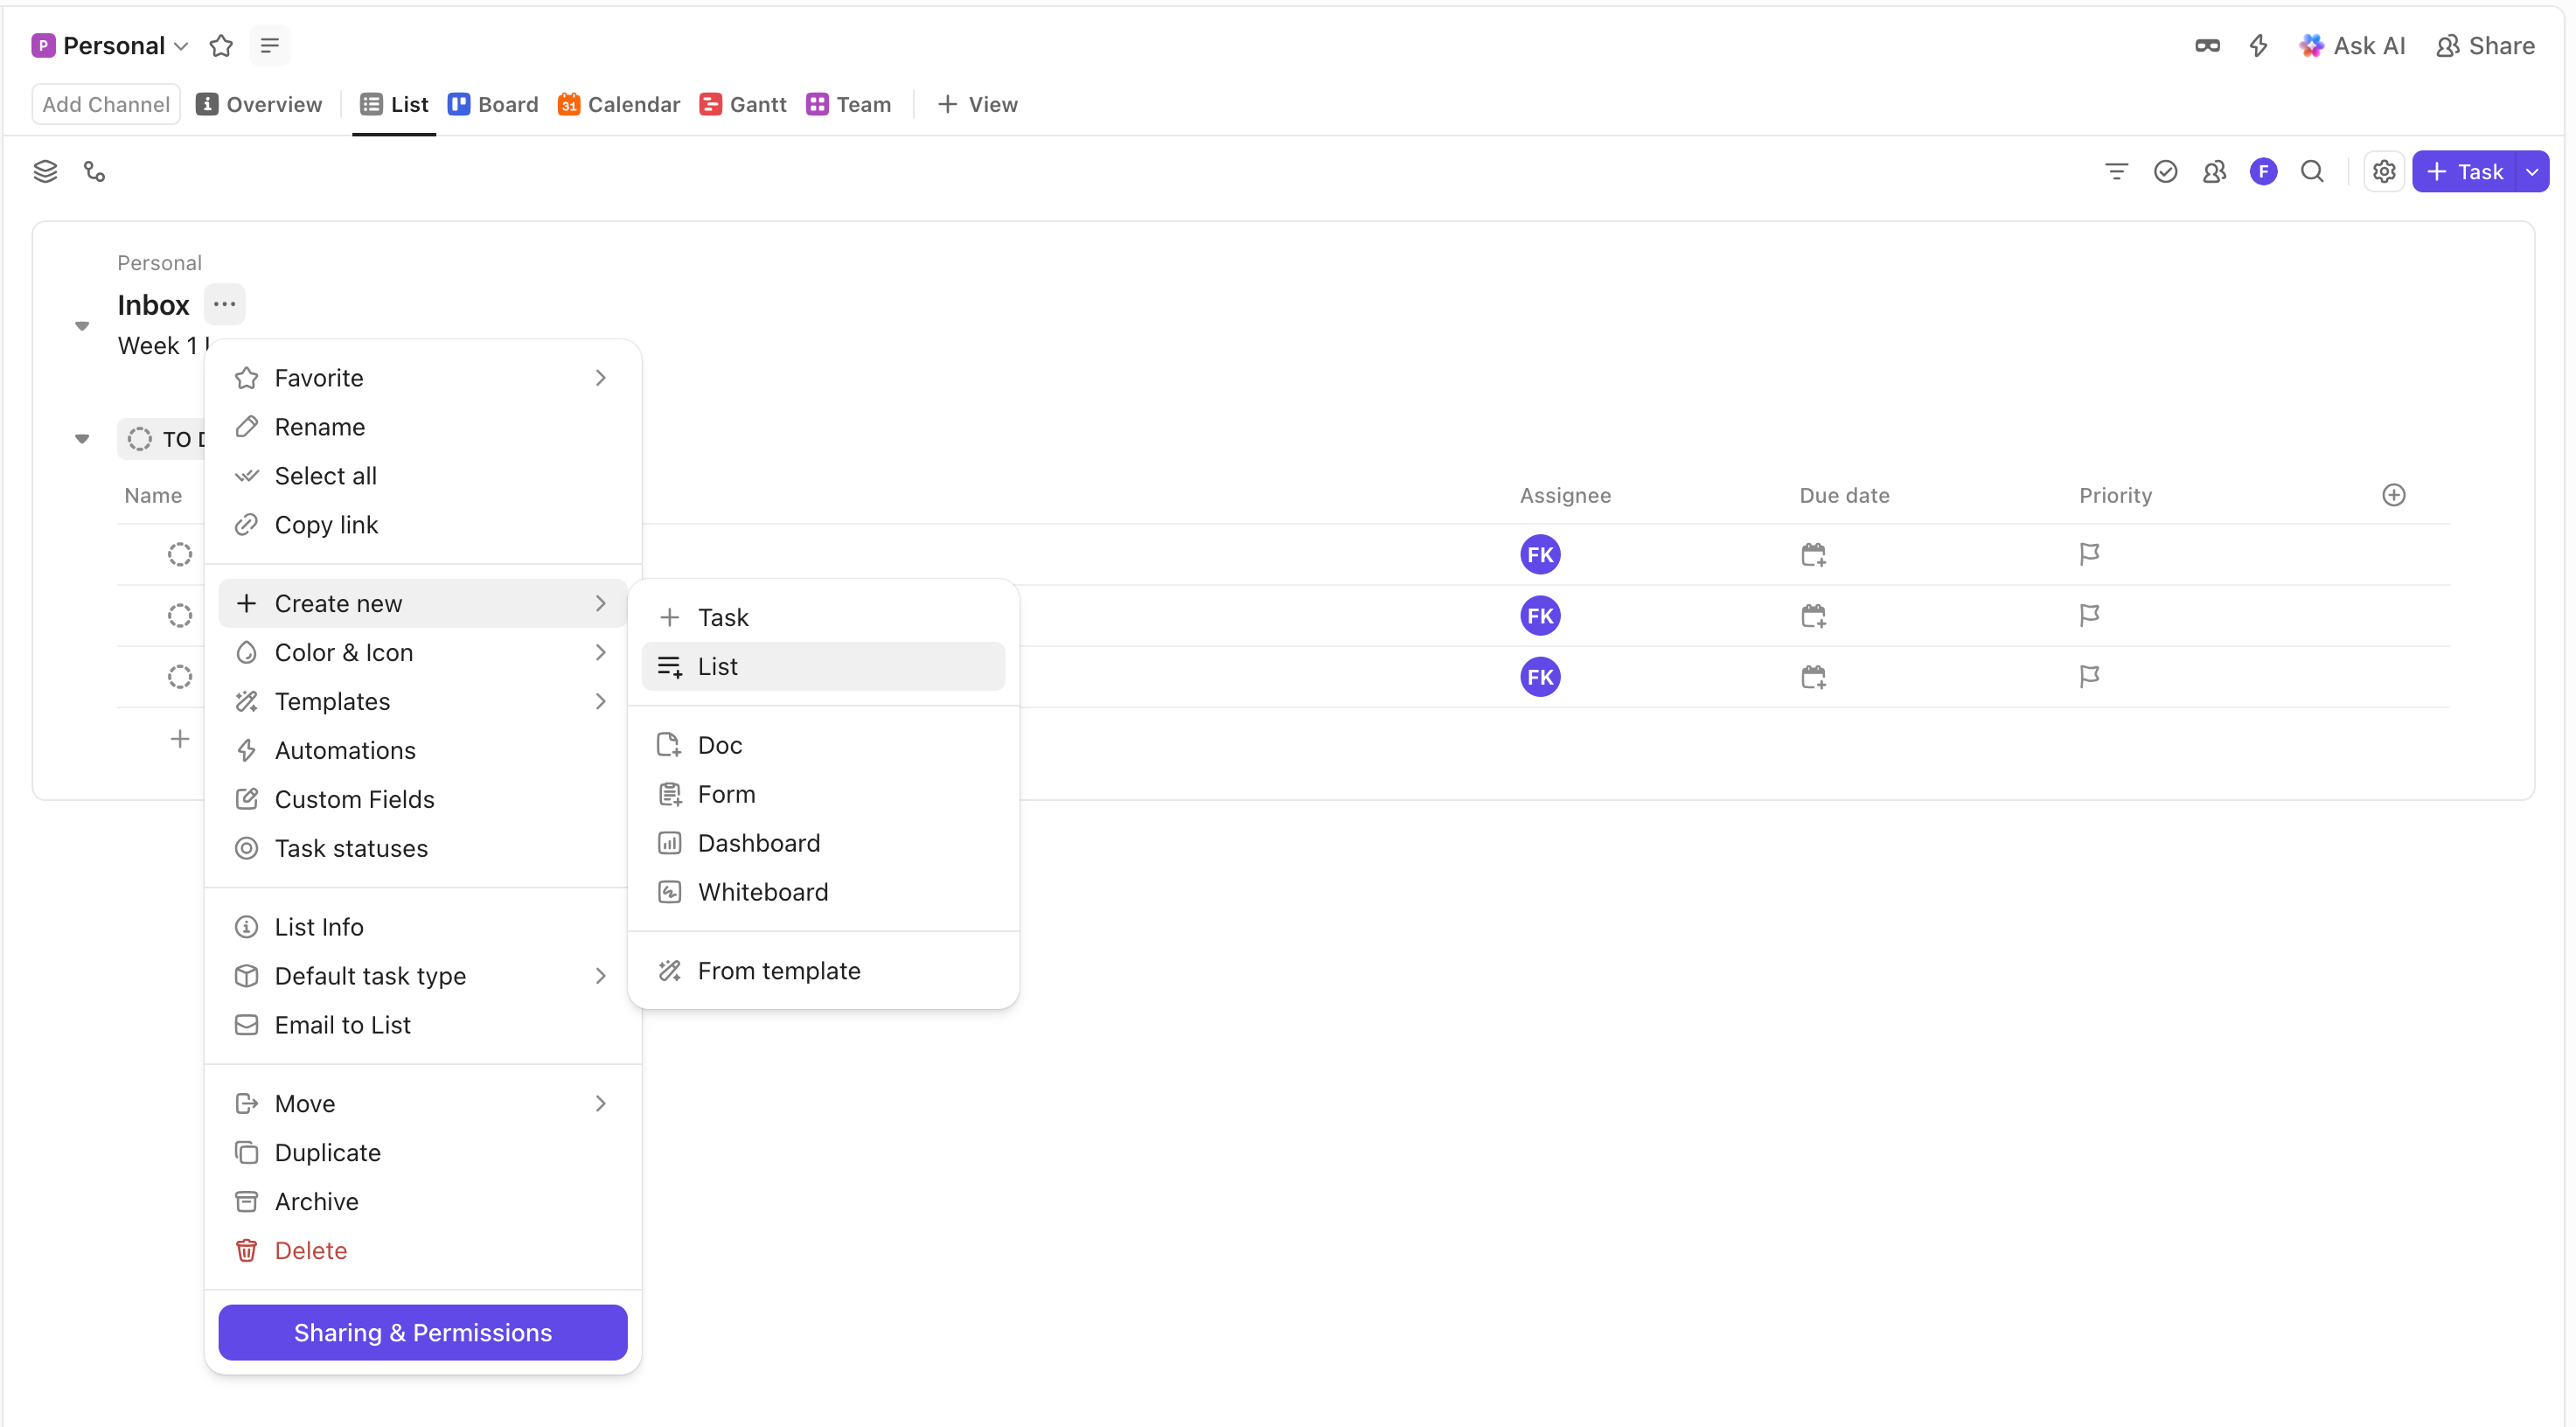Collapse the TO DO status group
This screenshot has width=2576, height=1427.
tap(82, 439)
